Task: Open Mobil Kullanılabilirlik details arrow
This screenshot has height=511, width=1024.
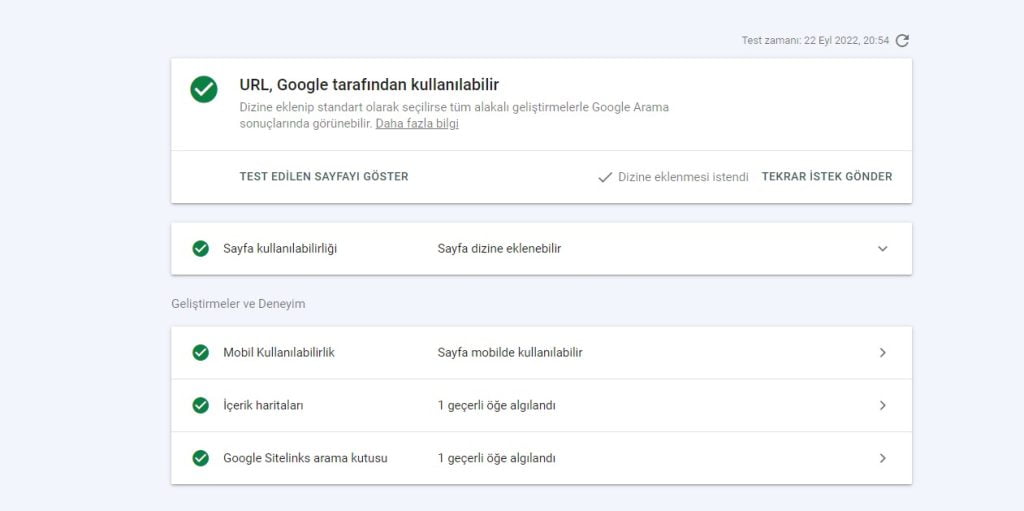Action: coord(882,353)
